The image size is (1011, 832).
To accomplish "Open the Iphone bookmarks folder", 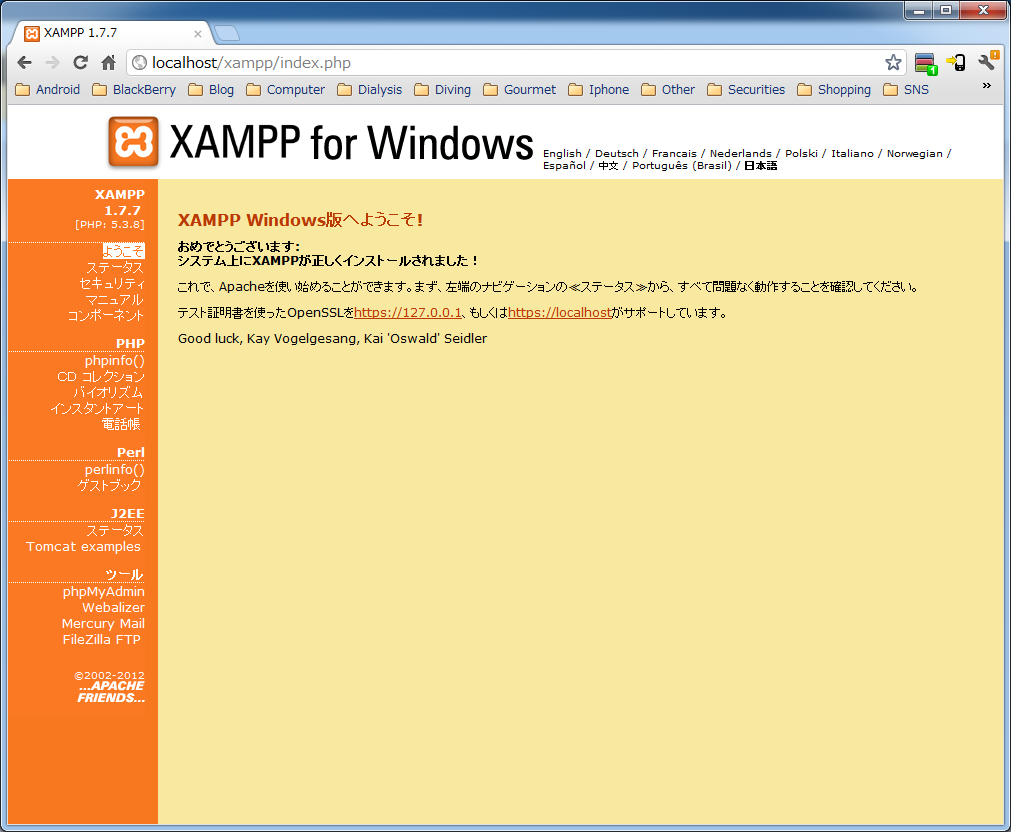I will pyautogui.click(x=599, y=90).
